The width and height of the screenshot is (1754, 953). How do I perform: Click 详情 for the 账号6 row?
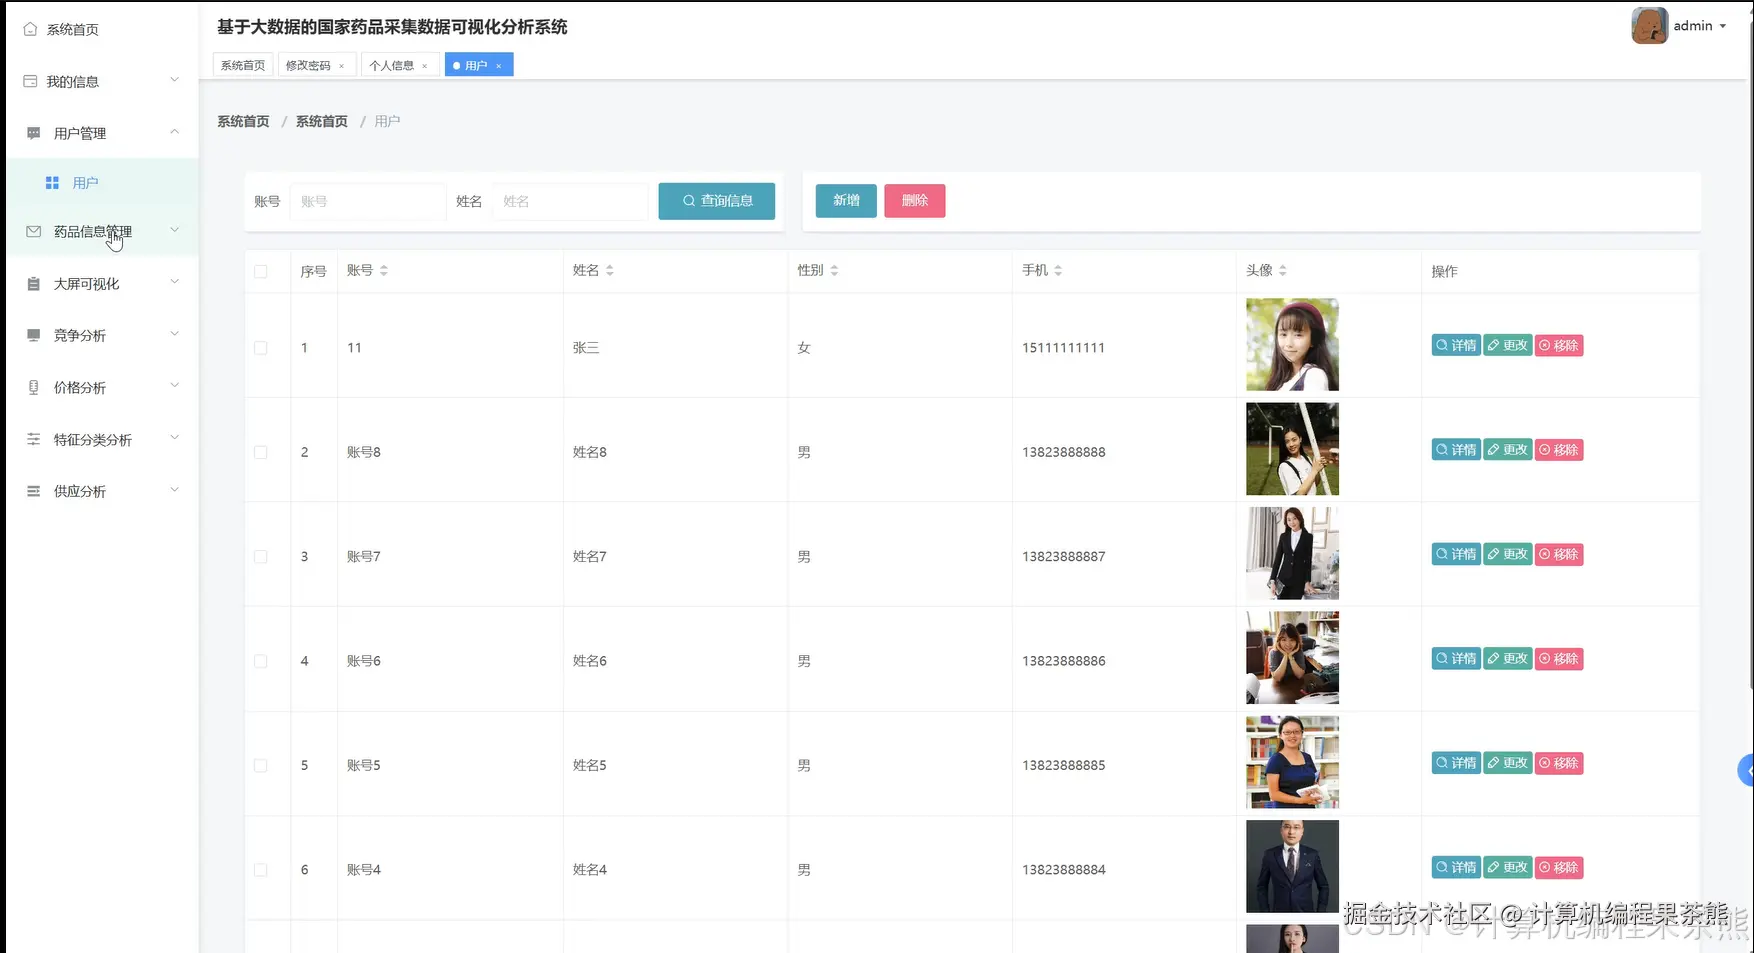pyautogui.click(x=1456, y=659)
